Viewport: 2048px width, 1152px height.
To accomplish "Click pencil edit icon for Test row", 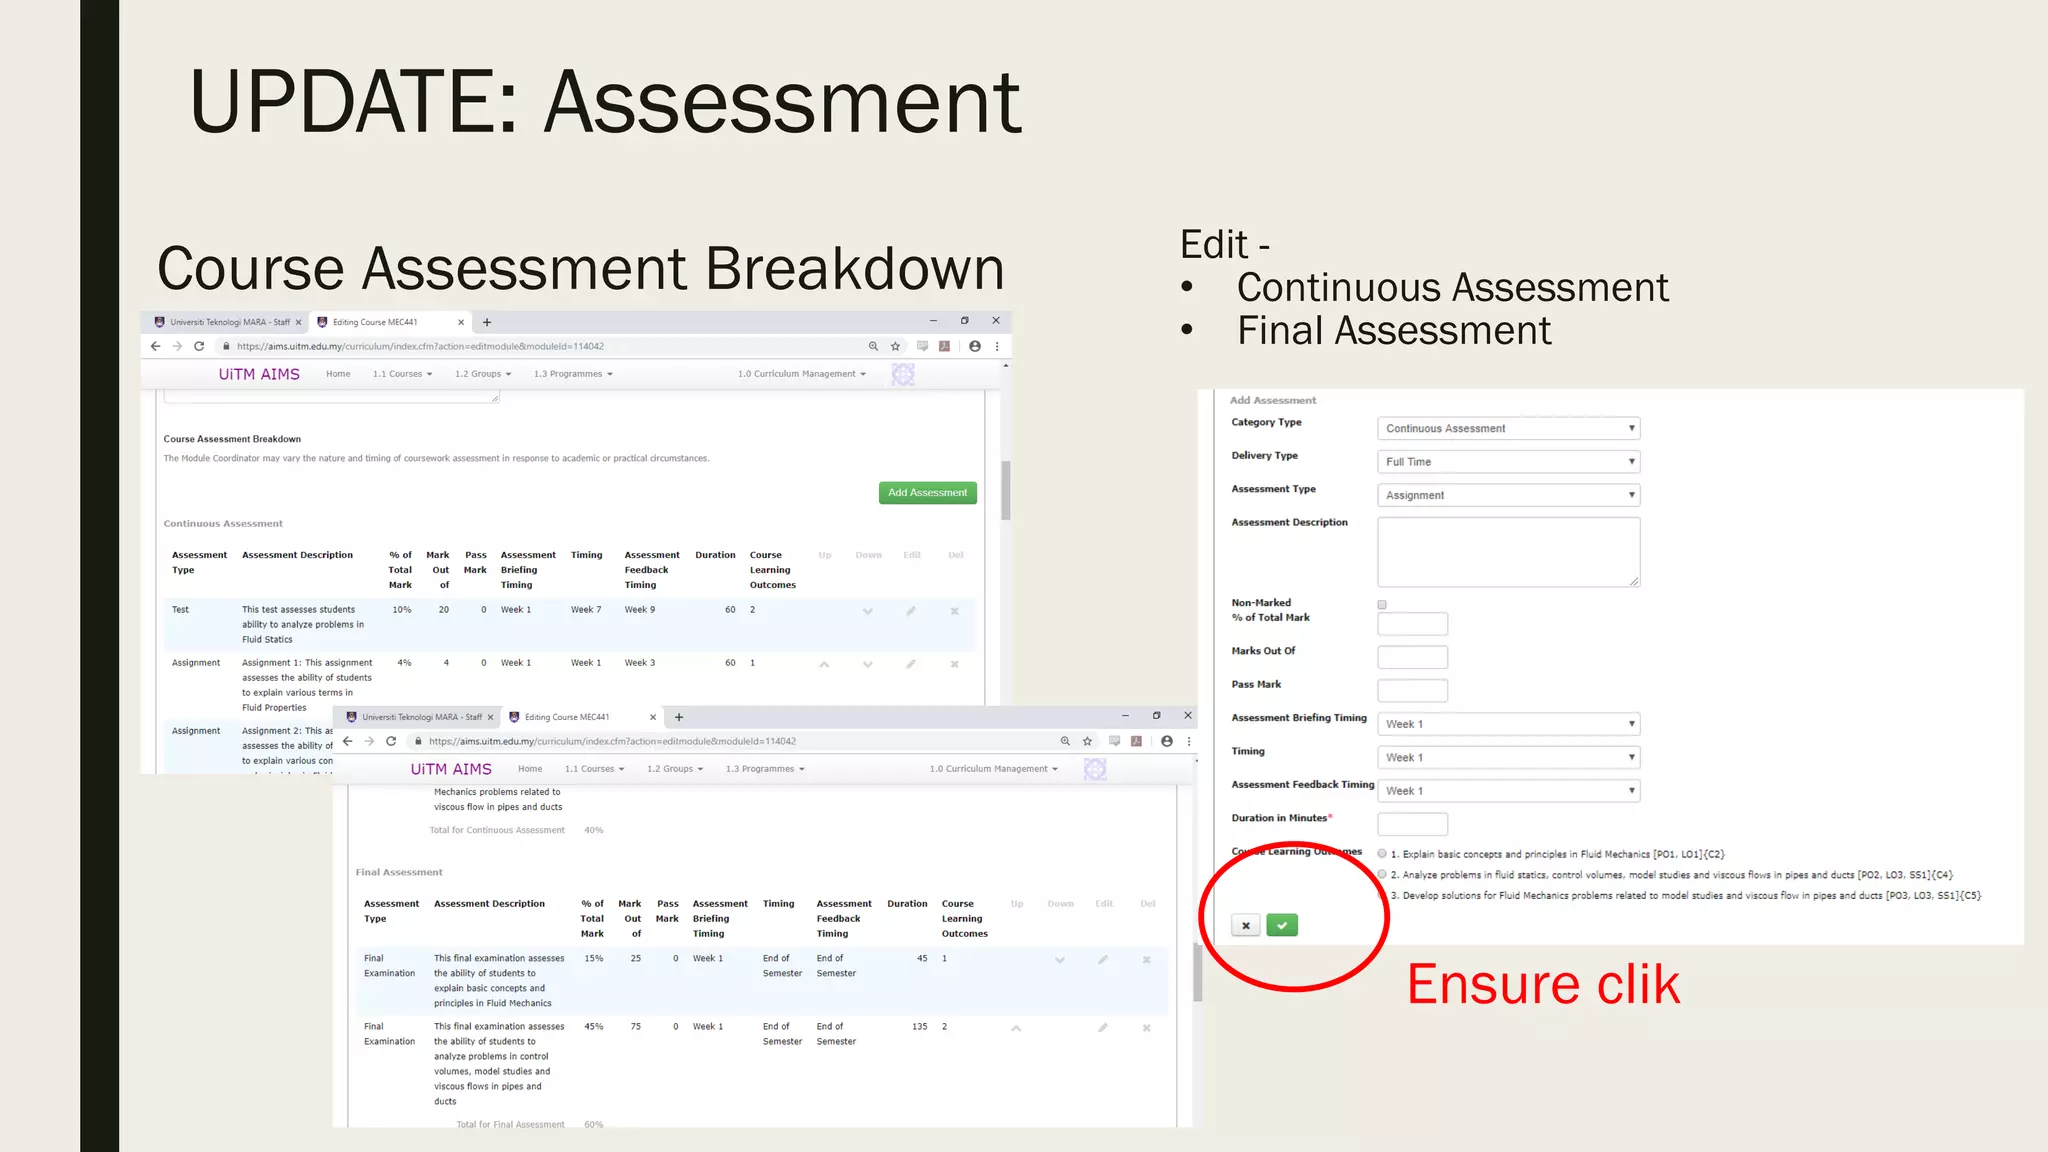I will (911, 611).
